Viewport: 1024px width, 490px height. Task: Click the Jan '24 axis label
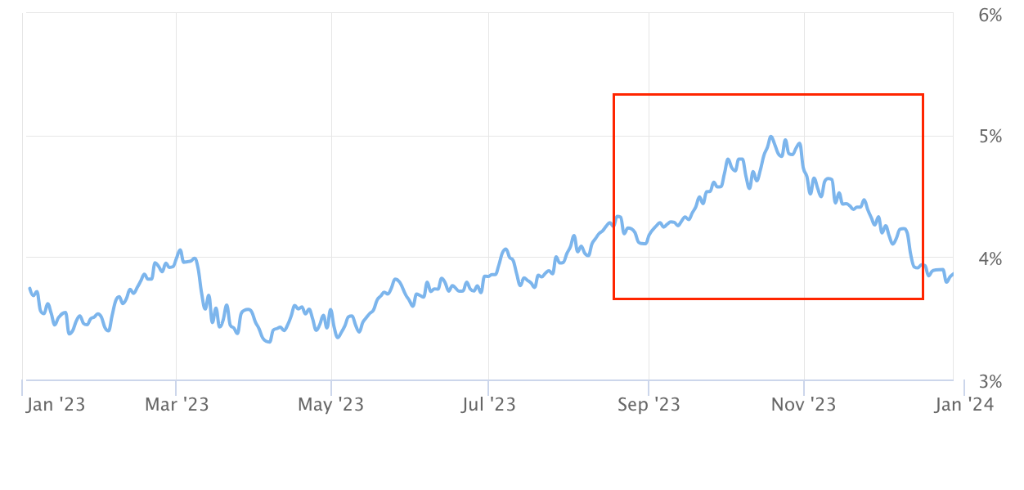pyautogui.click(x=964, y=405)
